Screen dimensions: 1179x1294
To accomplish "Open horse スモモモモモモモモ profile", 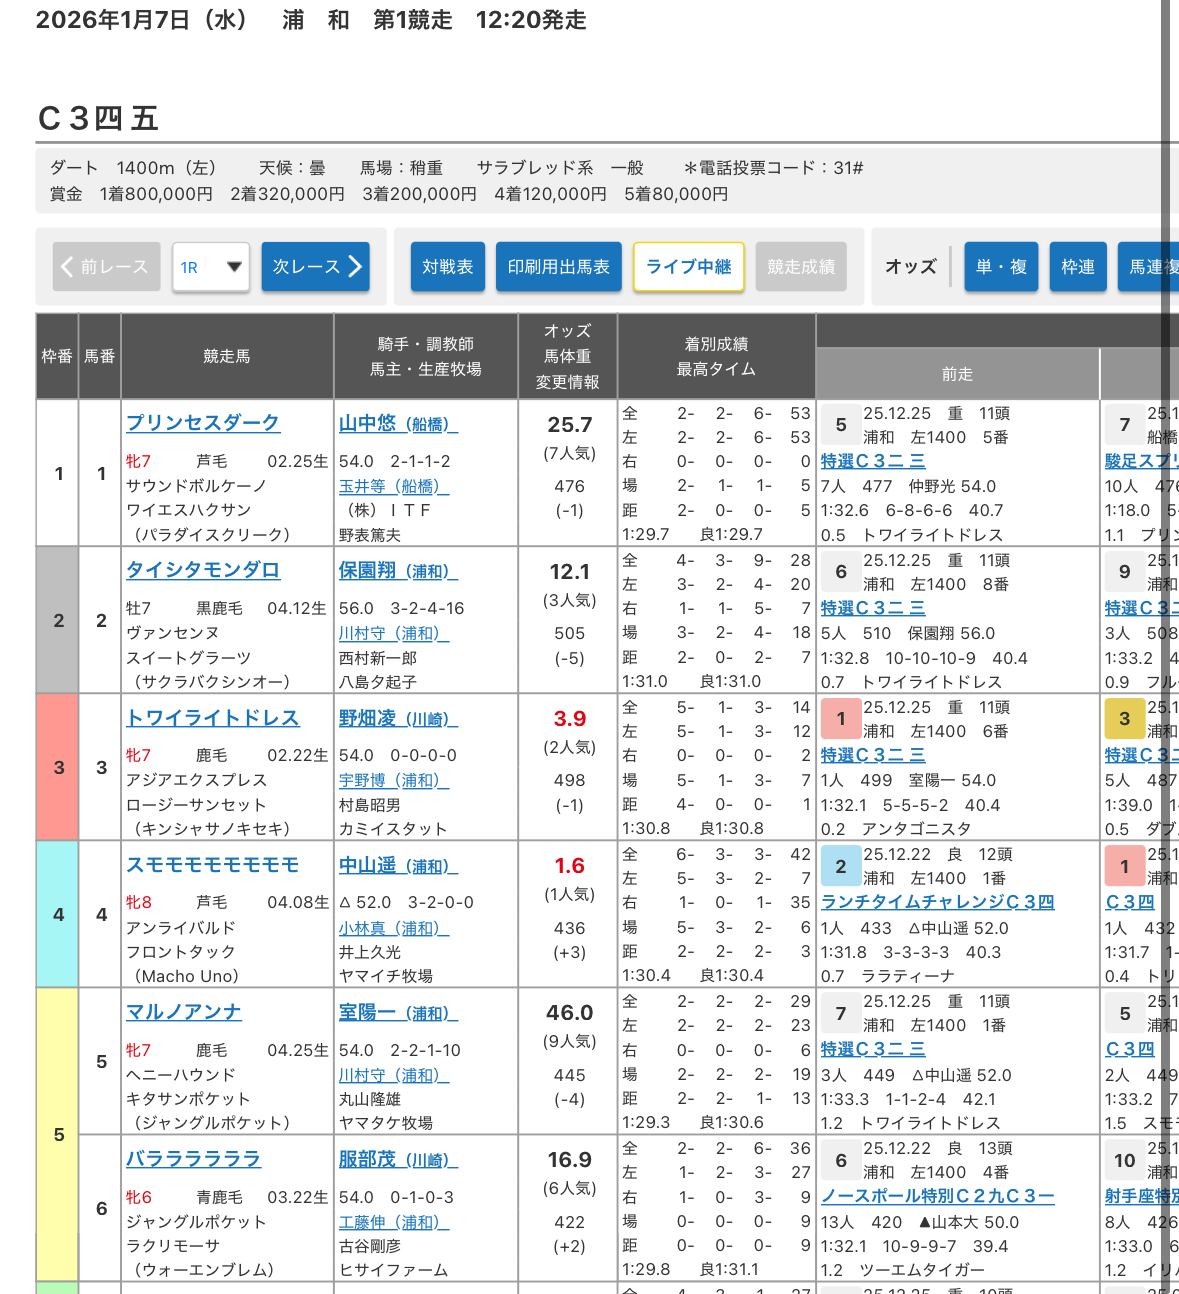I will [x=213, y=865].
